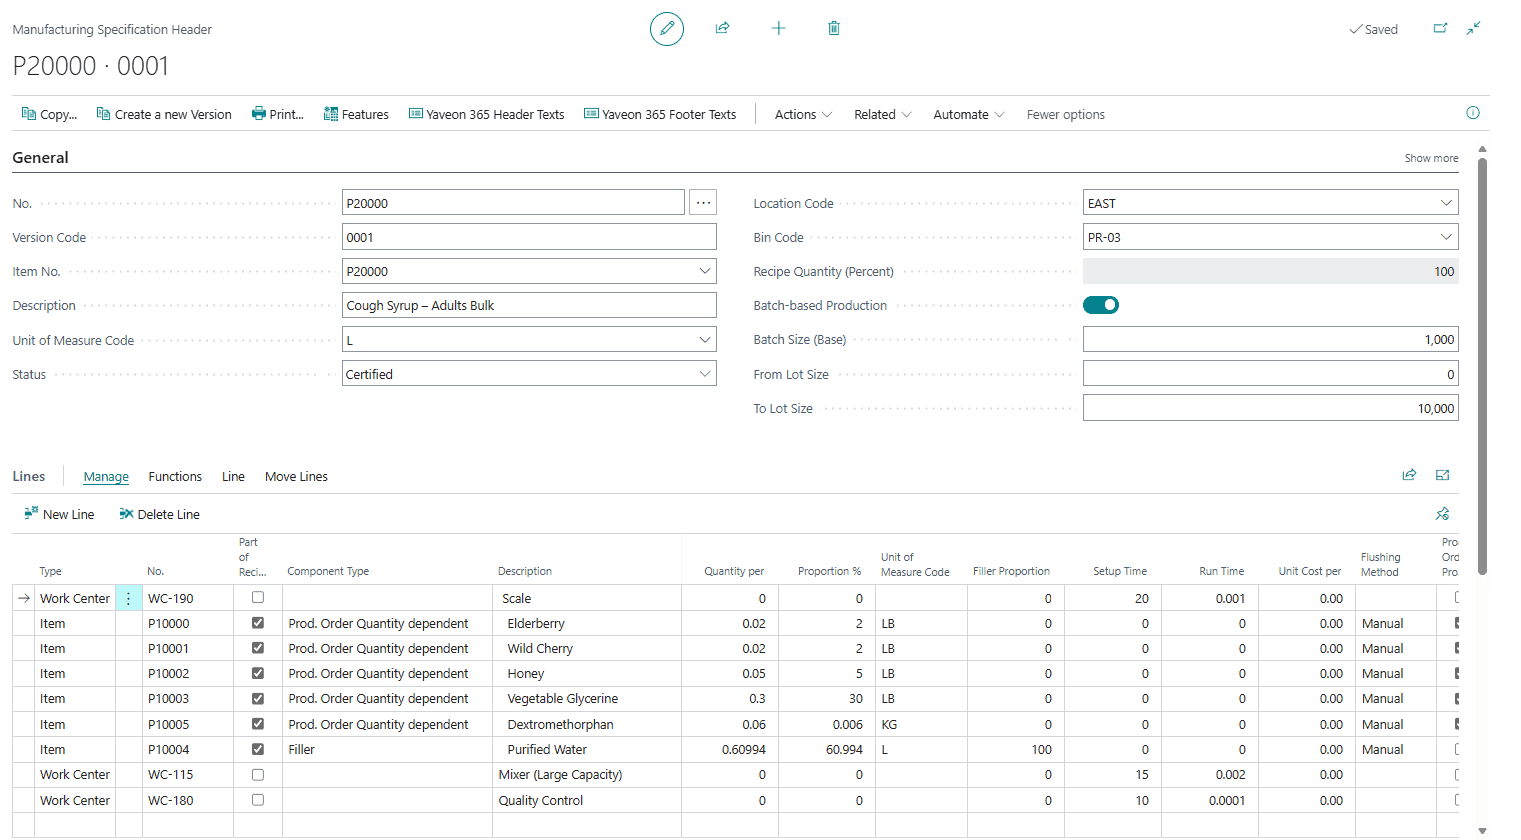Toggle Part of Recipe checkbox for P10001
This screenshot has height=840, width=1521.
[258, 648]
